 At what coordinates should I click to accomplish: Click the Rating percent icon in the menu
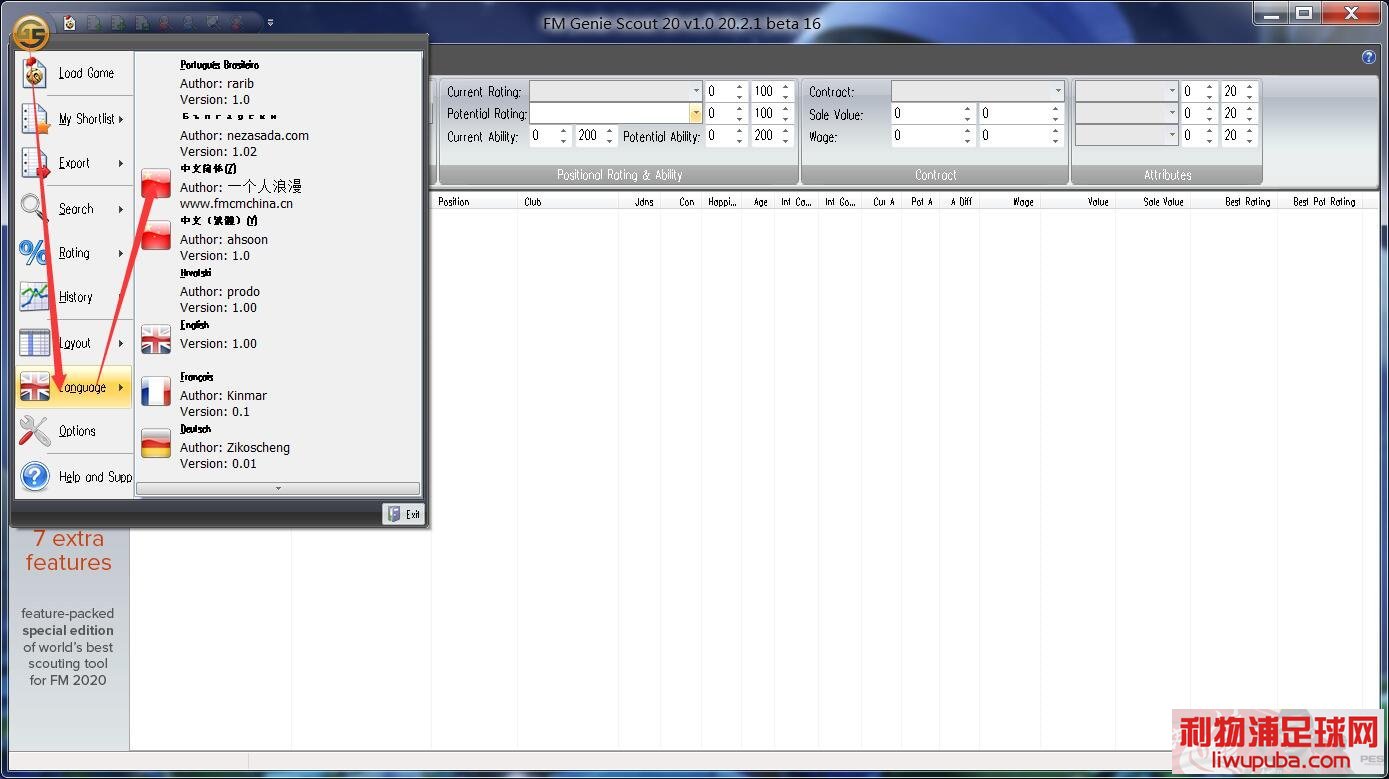coord(35,253)
